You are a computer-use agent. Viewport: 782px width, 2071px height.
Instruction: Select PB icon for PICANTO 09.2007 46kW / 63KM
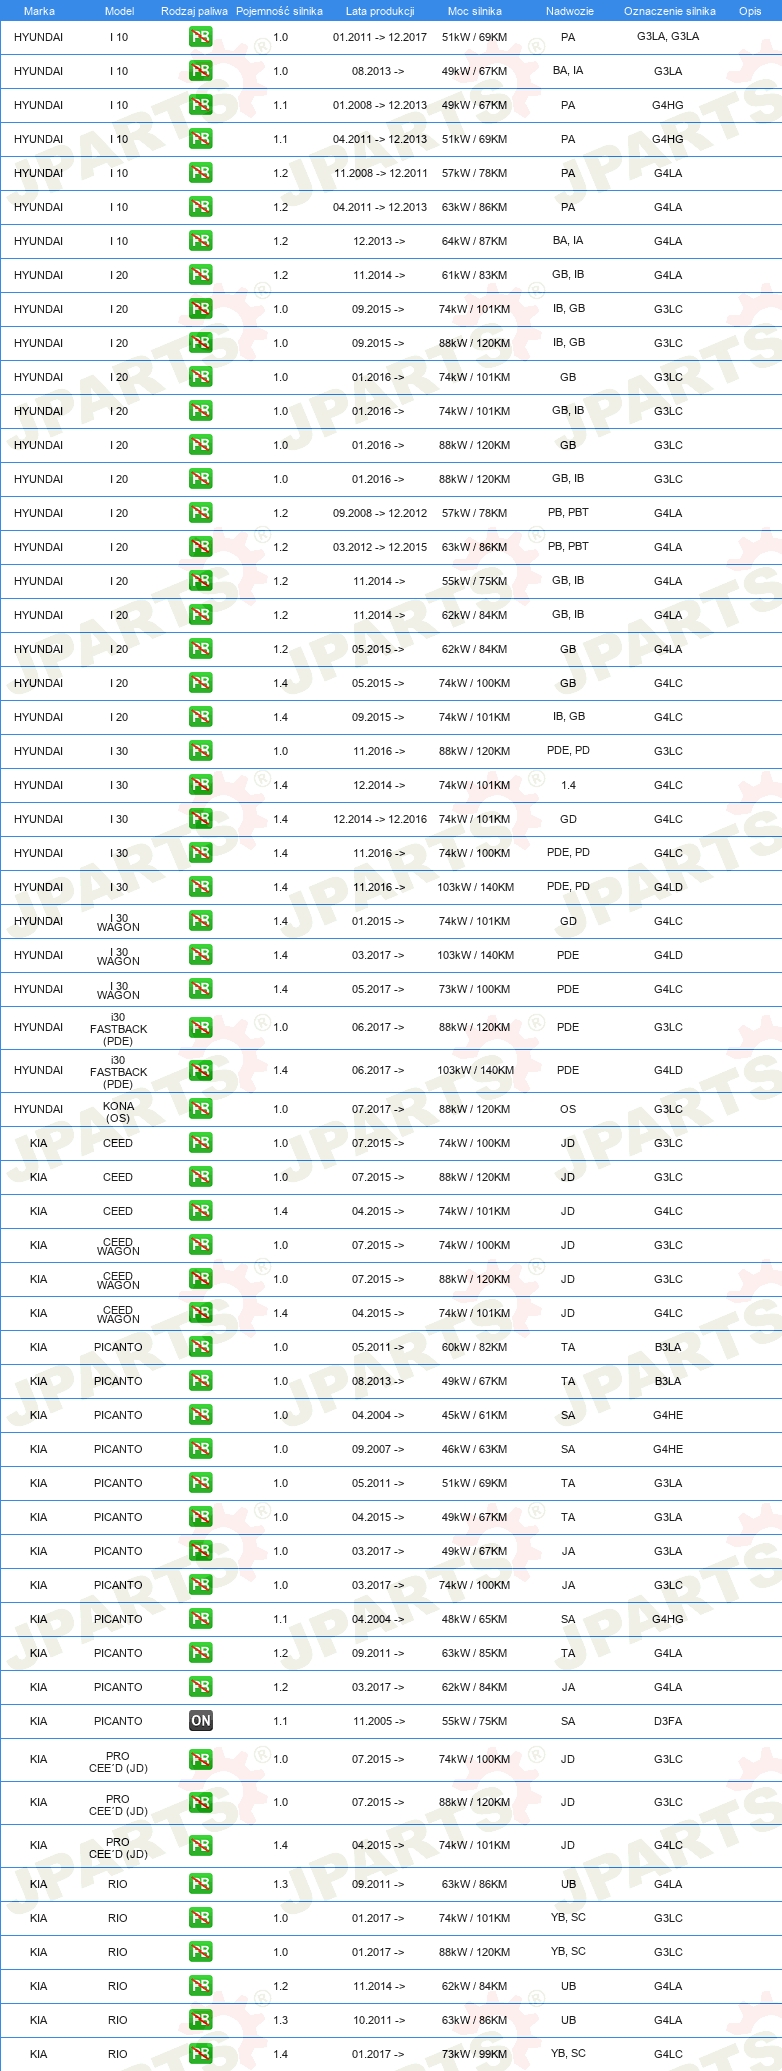point(201,1449)
